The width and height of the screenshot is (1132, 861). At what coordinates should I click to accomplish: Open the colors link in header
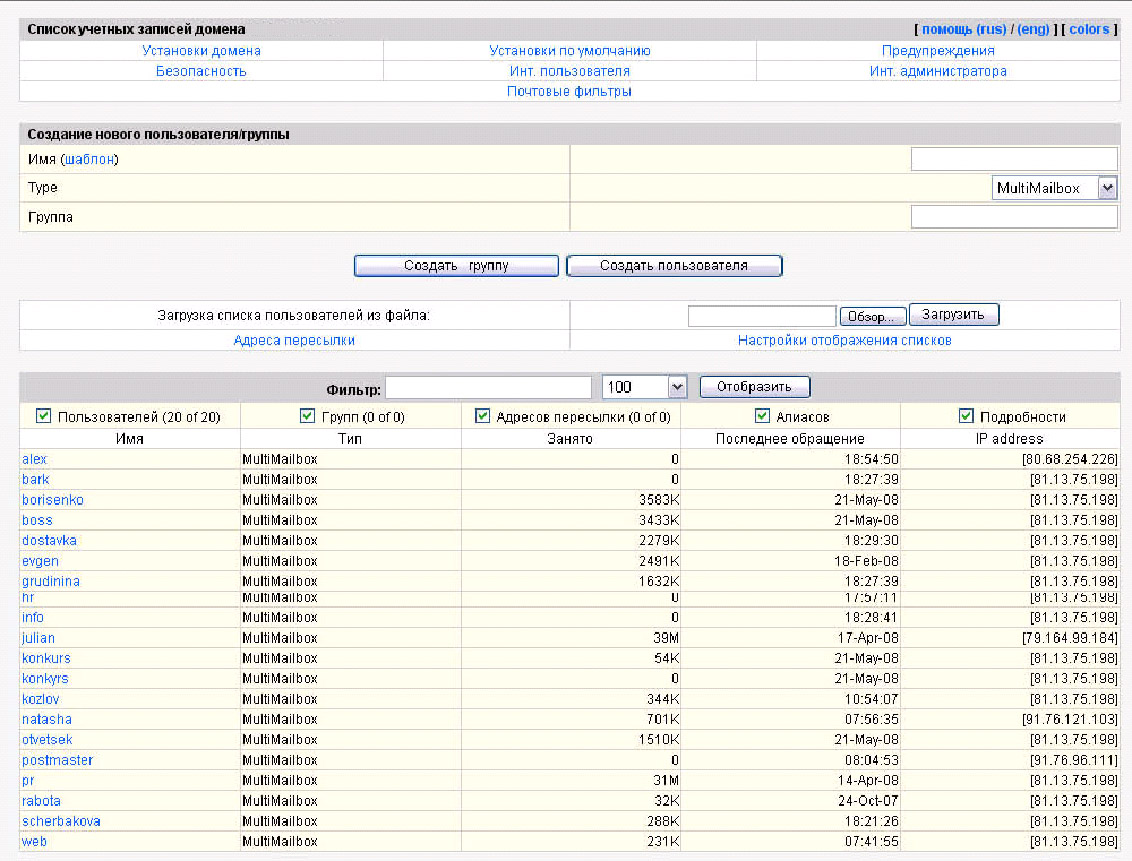coord(1089,29)
